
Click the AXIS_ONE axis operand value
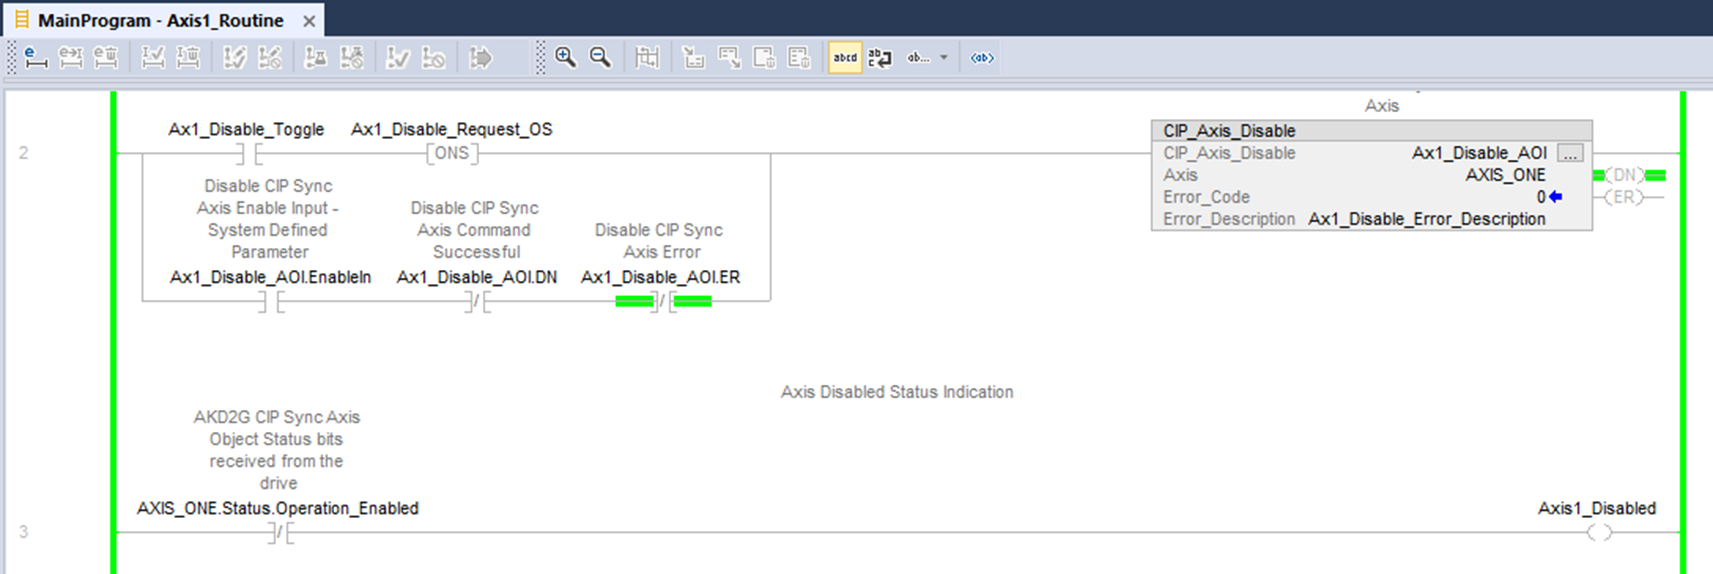(1505, 175)
